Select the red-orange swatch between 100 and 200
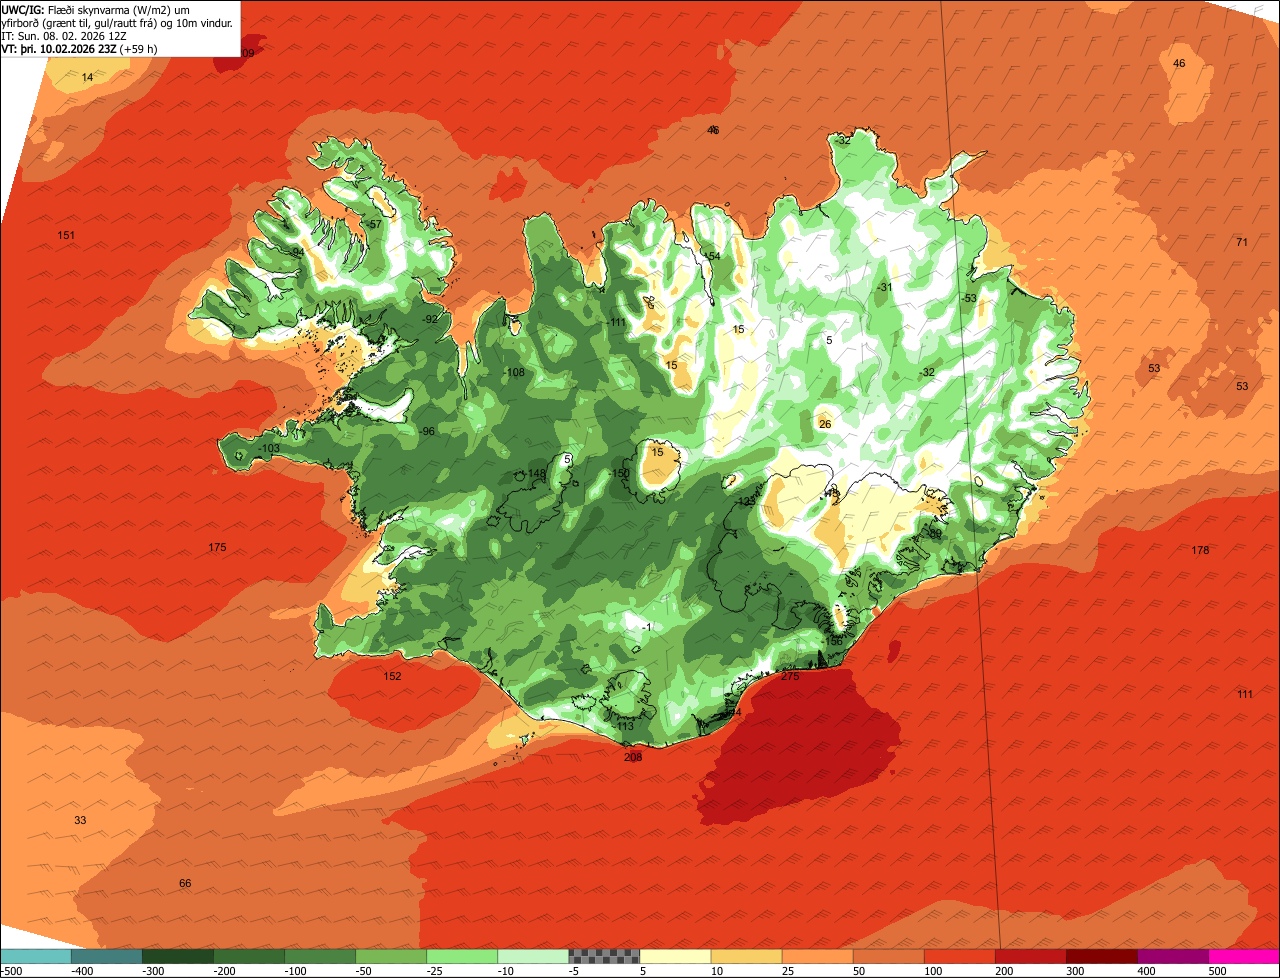The image size is (1280, 978). (960, 956)
